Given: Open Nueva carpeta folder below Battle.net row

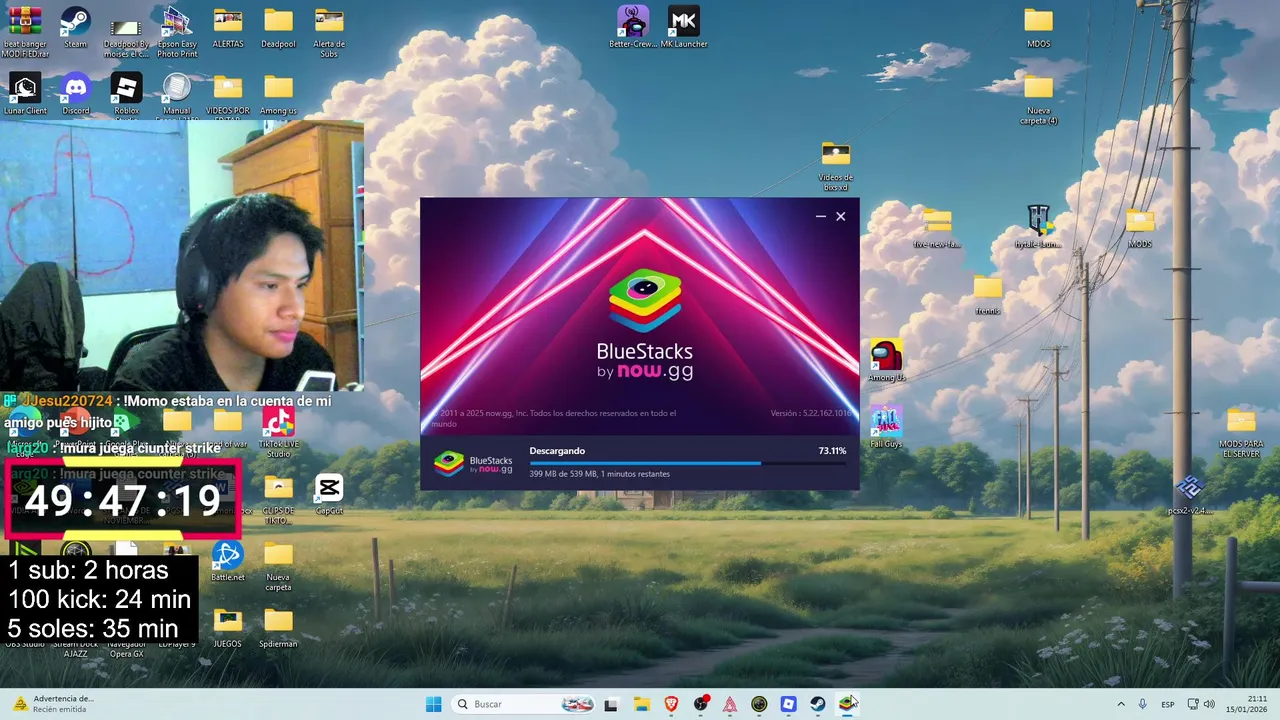Looking at the screenshot, I should coord(278,566).
